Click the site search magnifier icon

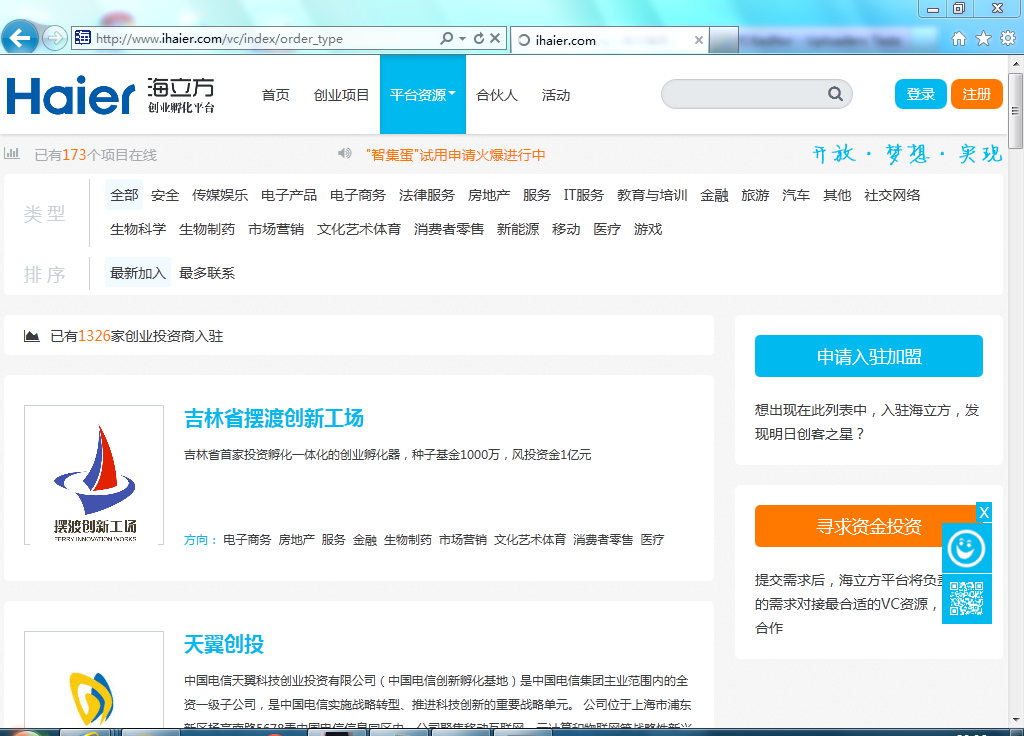click(x=835, y=94)
